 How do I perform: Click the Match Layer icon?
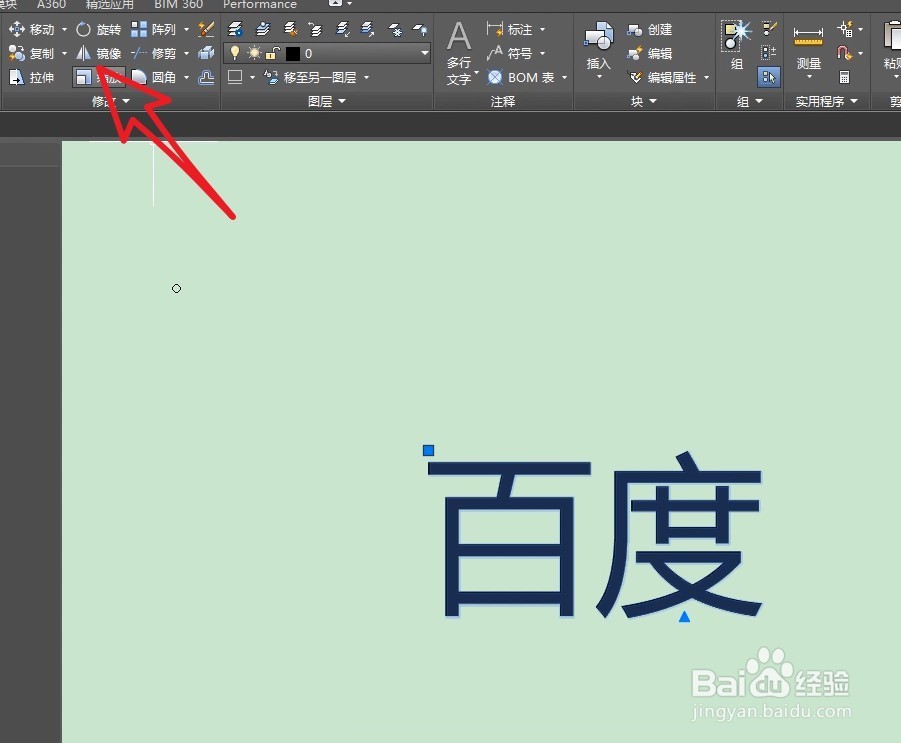coord(290,29)
